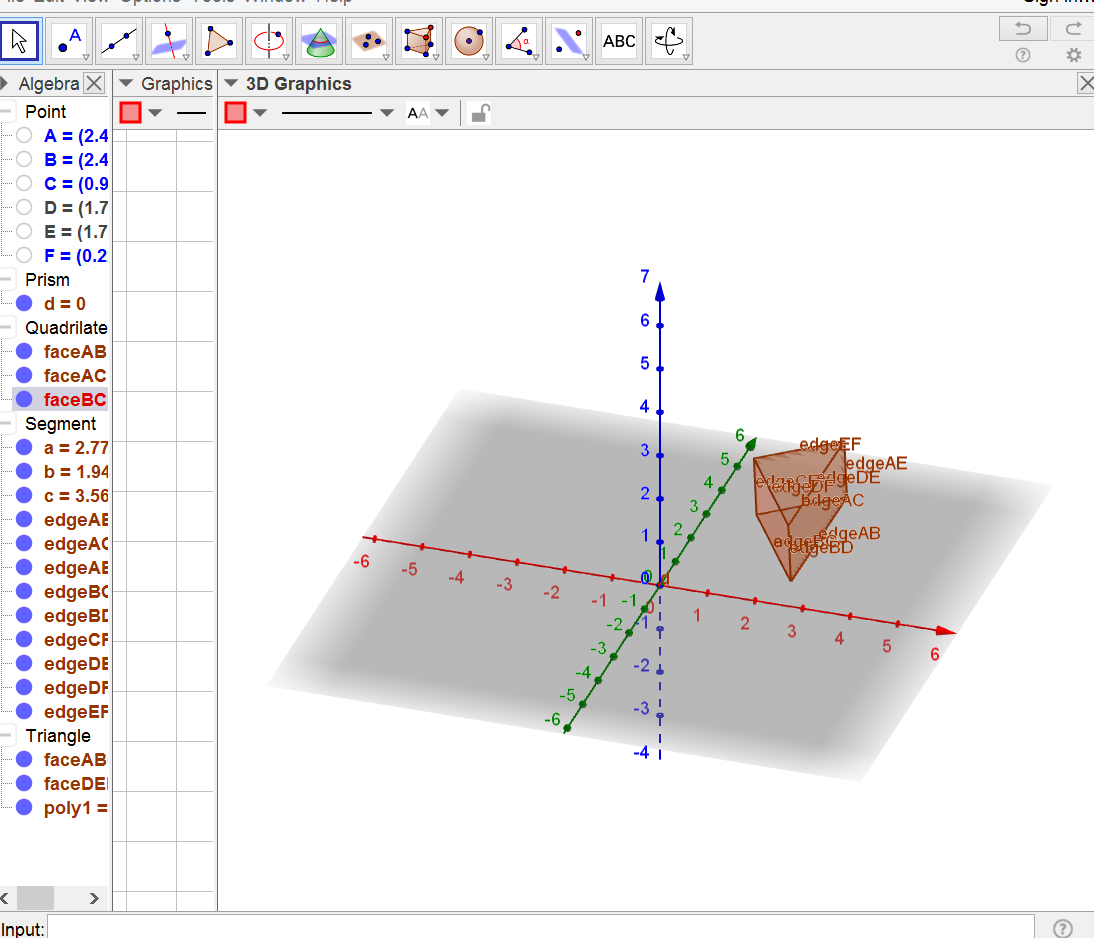The width and height of the screenshot is (1094, 938).
Task: Choose the Polygon tool
Action: (x=218, y=41)
